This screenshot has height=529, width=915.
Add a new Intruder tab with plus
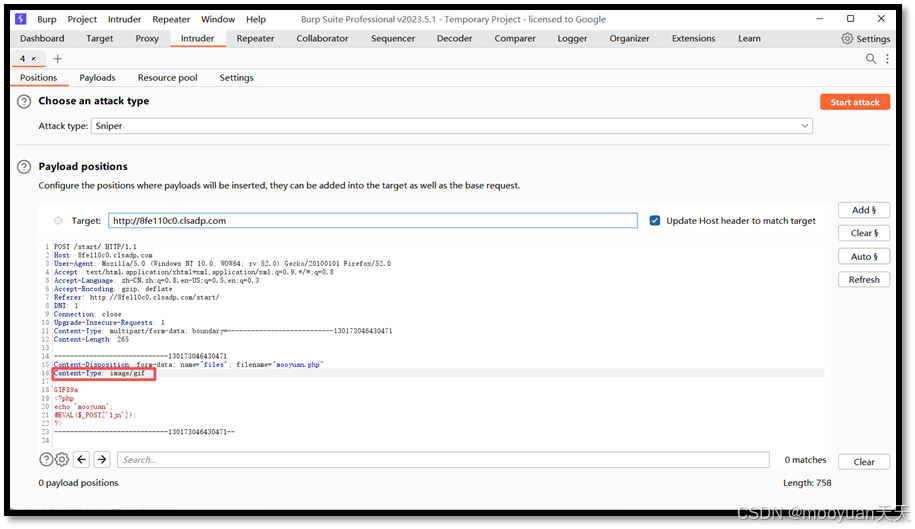[57, 59]
